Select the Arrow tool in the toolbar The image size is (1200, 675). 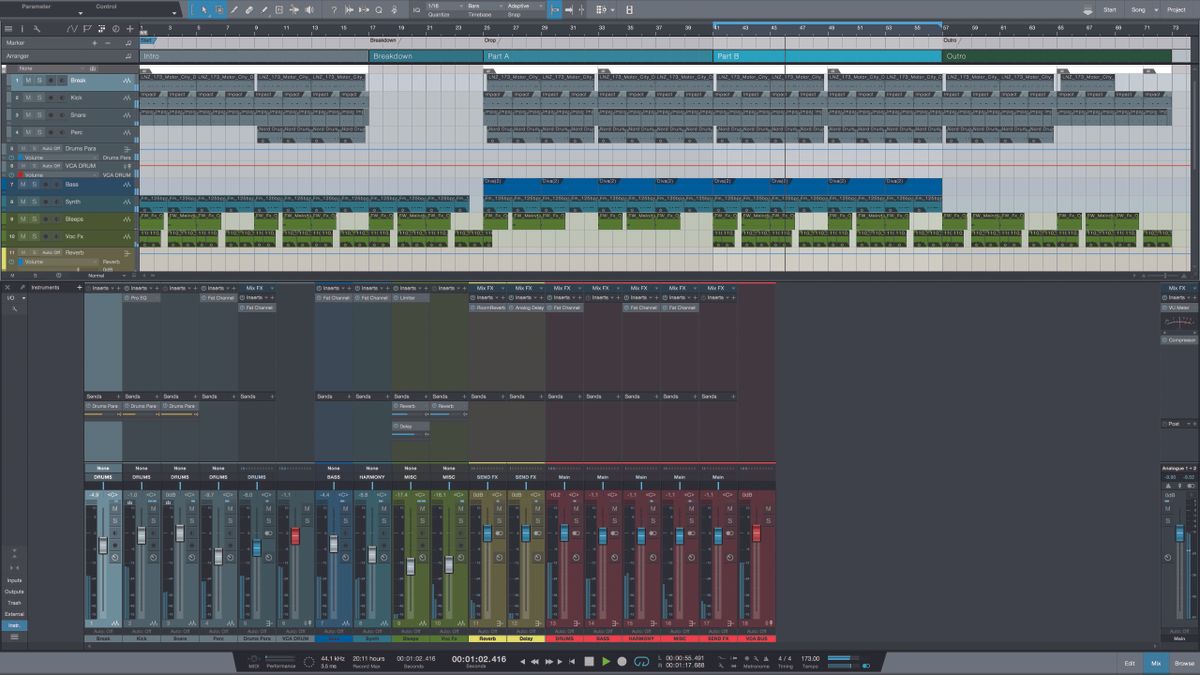click(x=204, y=9)
